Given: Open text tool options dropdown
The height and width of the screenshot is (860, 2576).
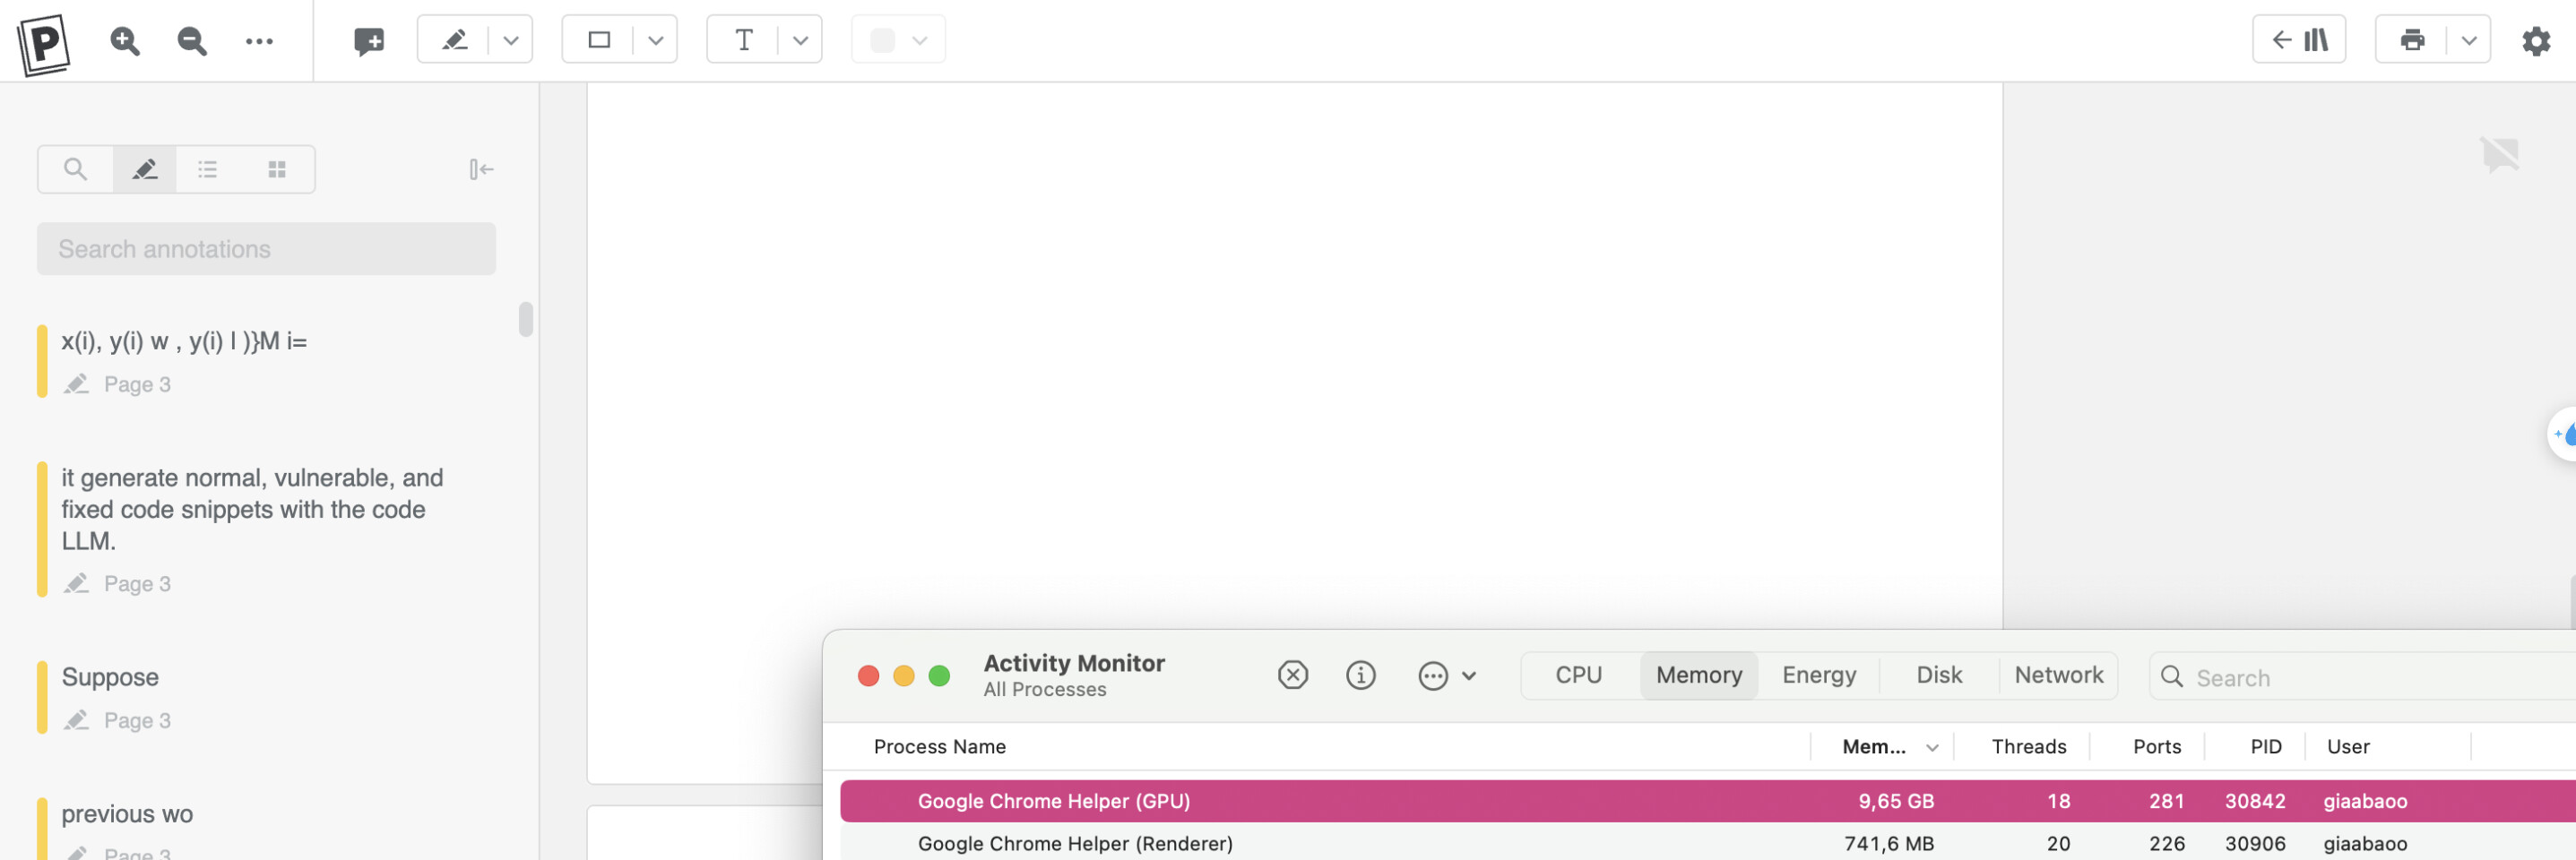Looking at the screenshot, I should (800, 40).
